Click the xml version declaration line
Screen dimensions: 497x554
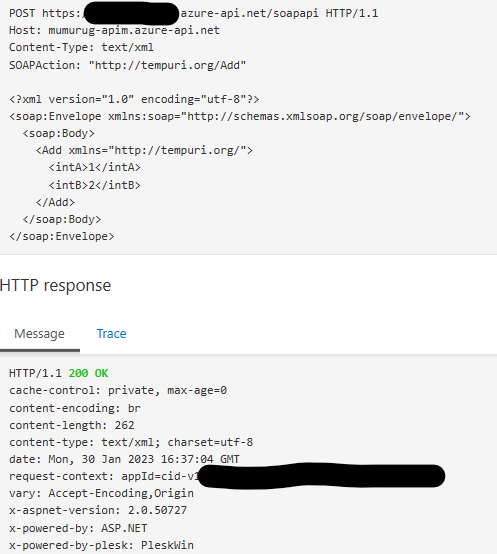point(134,99)
